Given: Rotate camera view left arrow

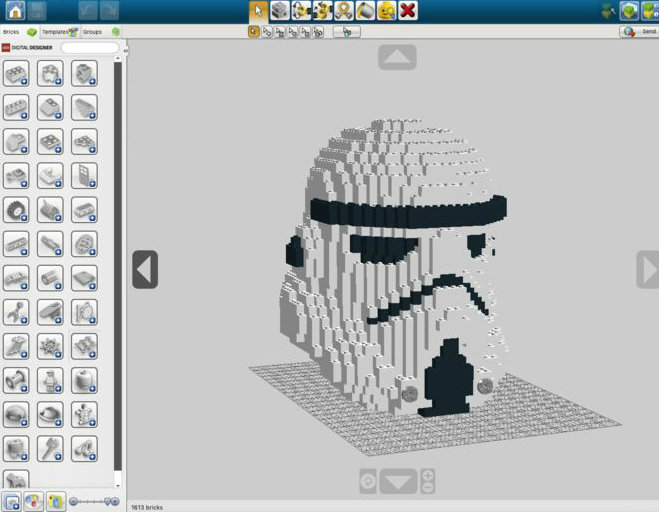Looking at the screenshot, I should click(145, 269).
